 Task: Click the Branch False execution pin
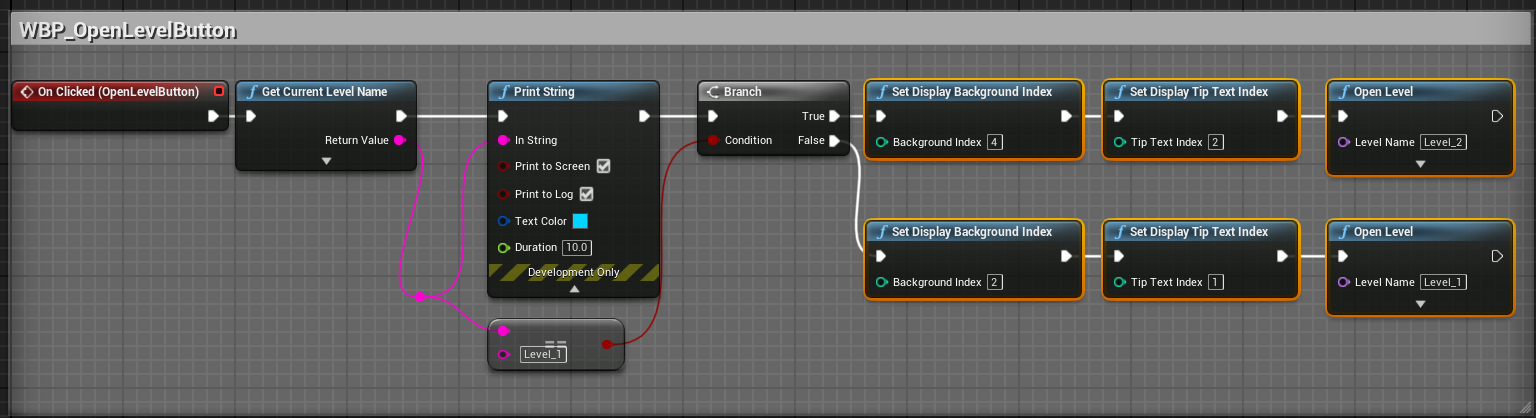tap(836, 140)
